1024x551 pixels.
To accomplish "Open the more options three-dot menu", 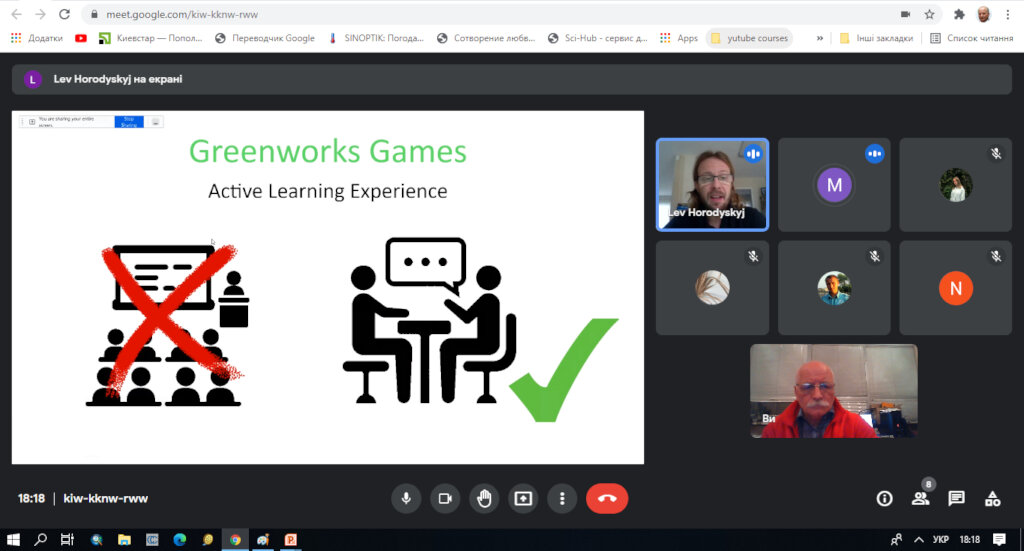I will [x=563, y=498].
